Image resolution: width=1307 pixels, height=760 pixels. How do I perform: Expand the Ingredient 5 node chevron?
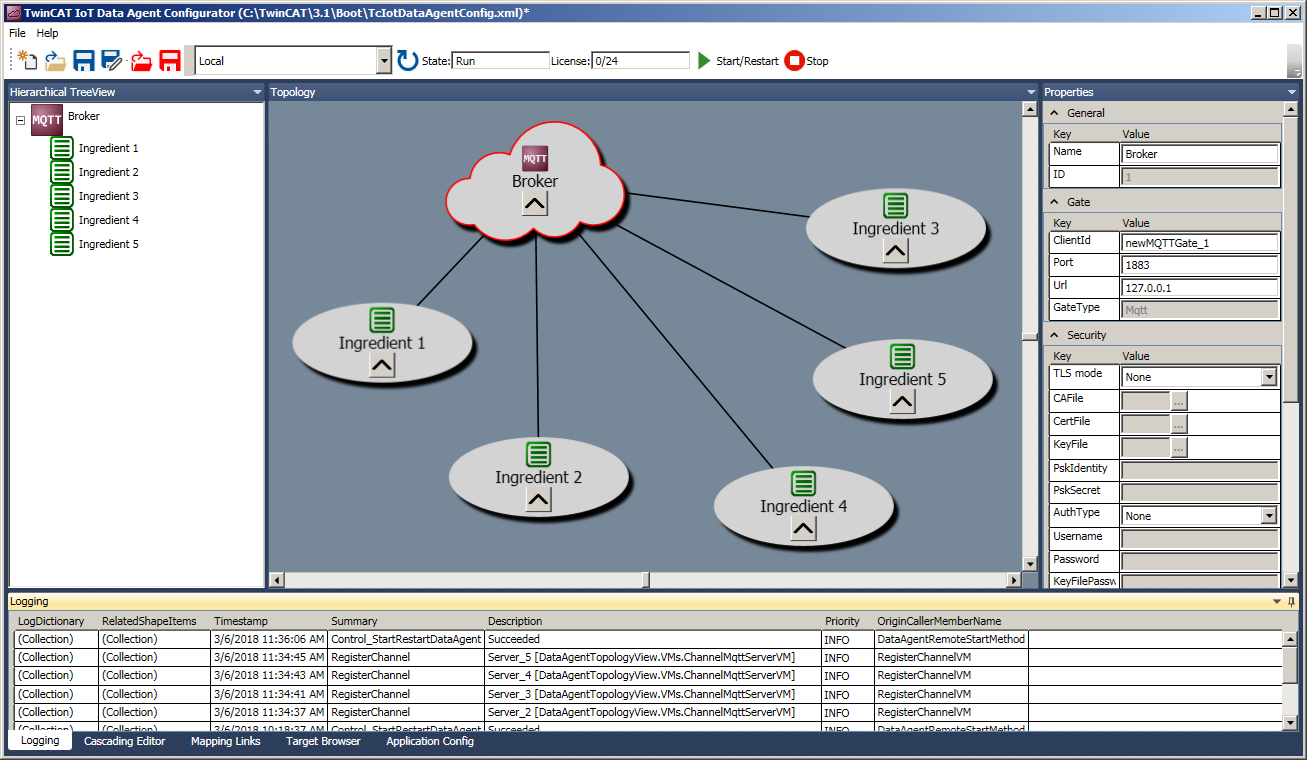point(902,402)
